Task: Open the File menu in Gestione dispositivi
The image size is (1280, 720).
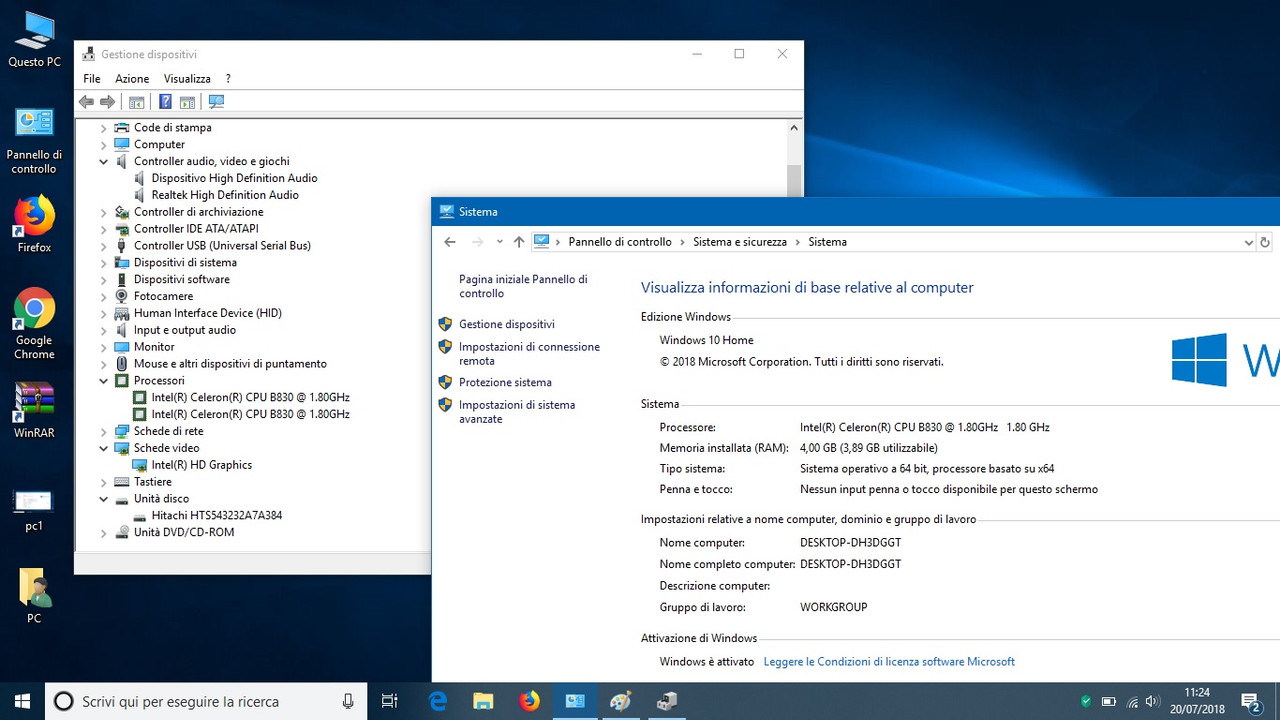Action: point(92,79)
